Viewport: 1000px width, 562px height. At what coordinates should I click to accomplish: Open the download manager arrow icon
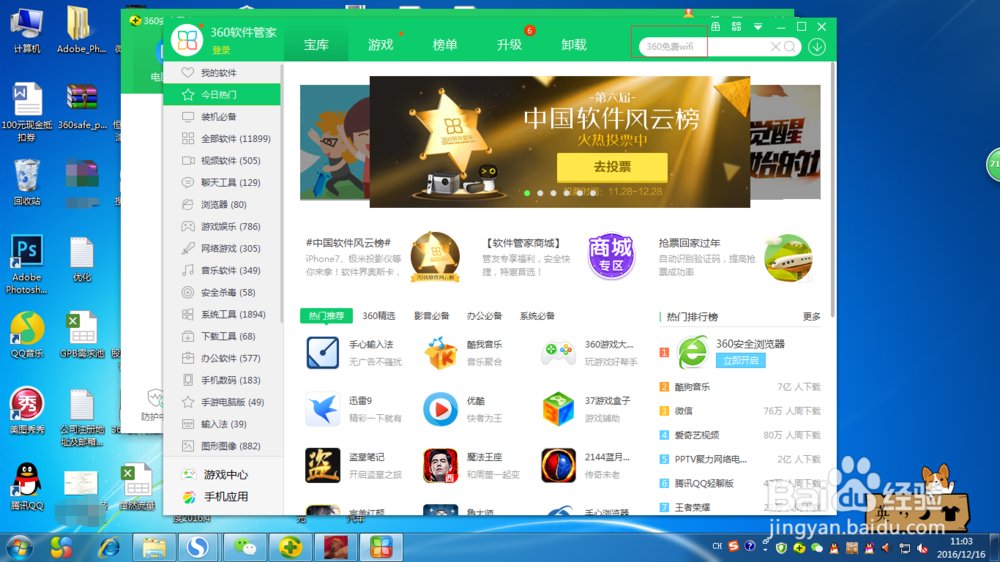817,47
